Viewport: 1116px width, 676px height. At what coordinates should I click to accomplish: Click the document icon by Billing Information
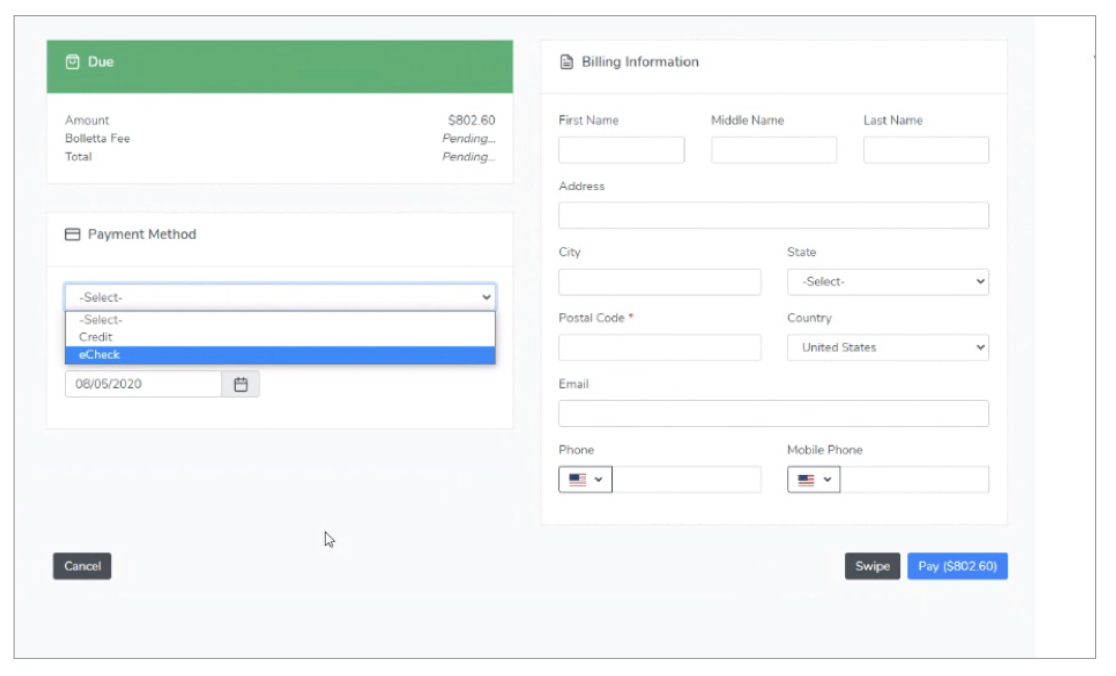[566, 62]
